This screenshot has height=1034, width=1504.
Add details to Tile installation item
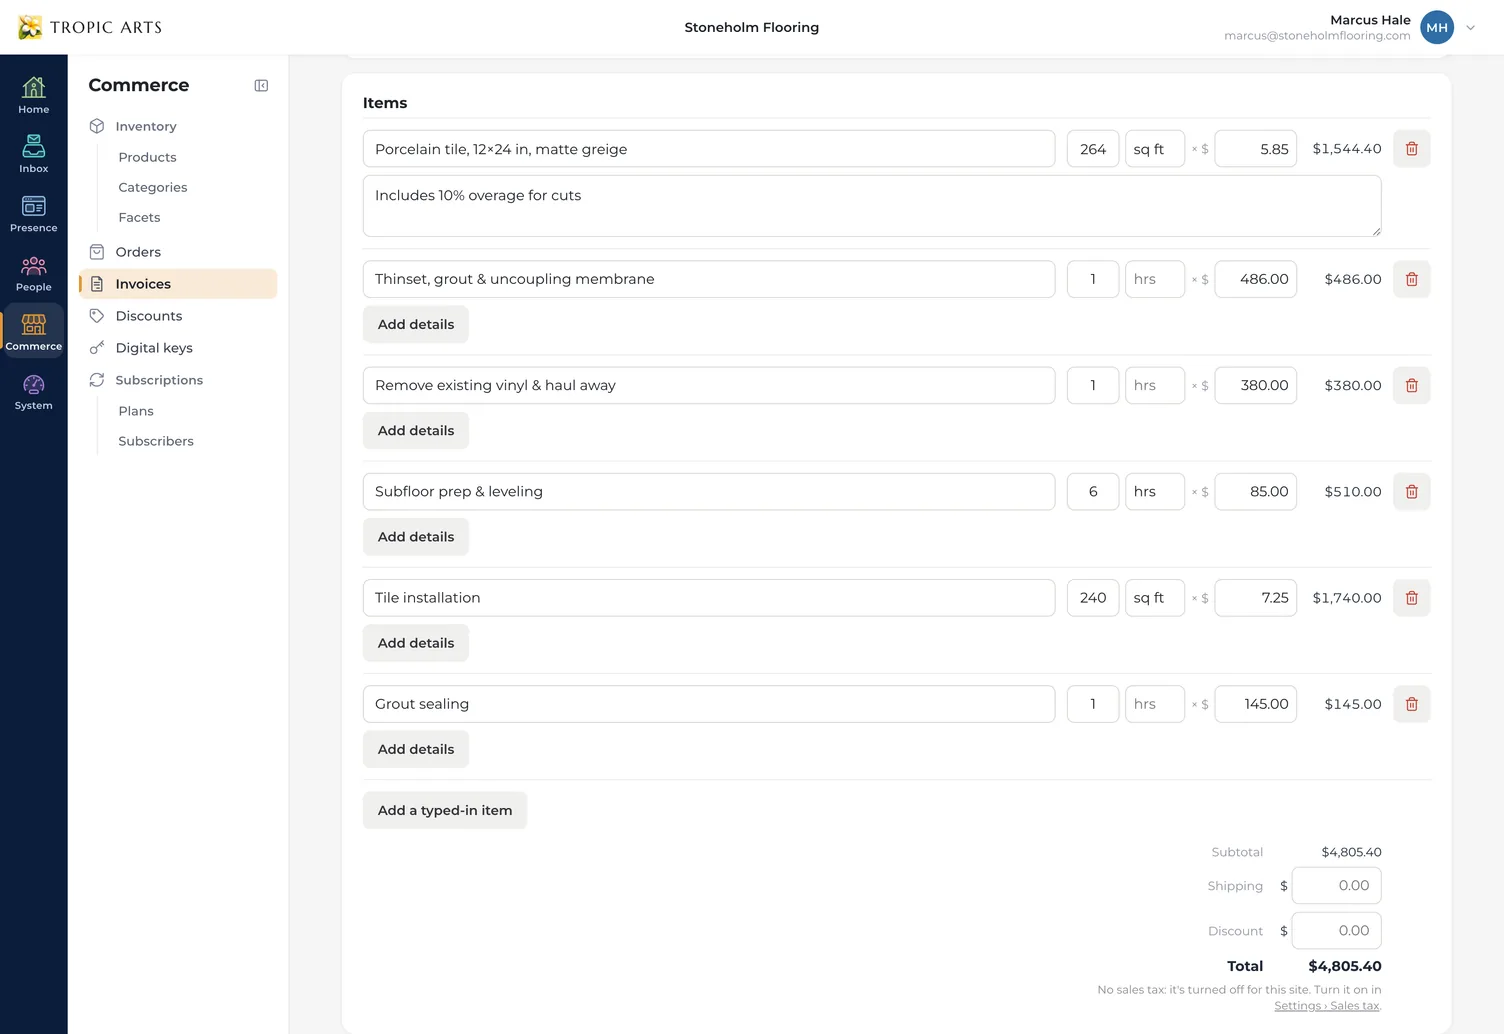tap(416, 643)
